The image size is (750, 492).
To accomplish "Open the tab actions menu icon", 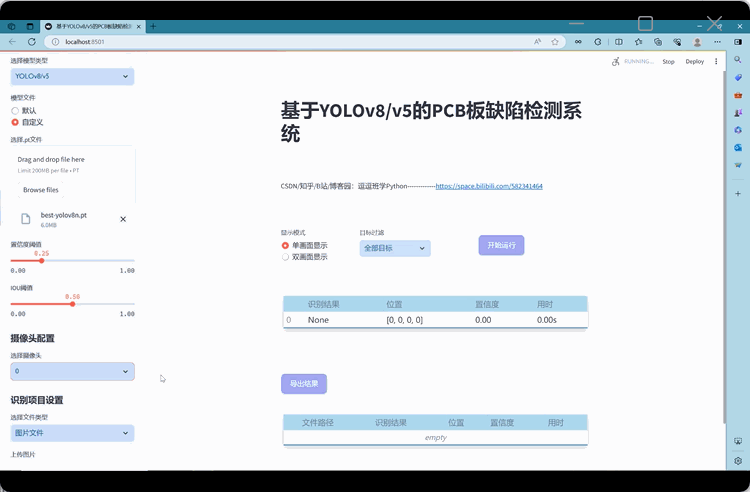I will coord(30,26).
